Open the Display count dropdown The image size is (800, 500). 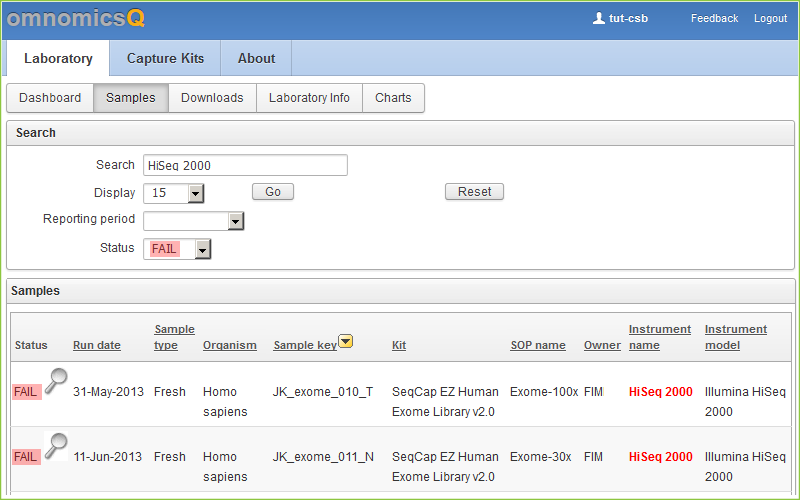[195, 193]
